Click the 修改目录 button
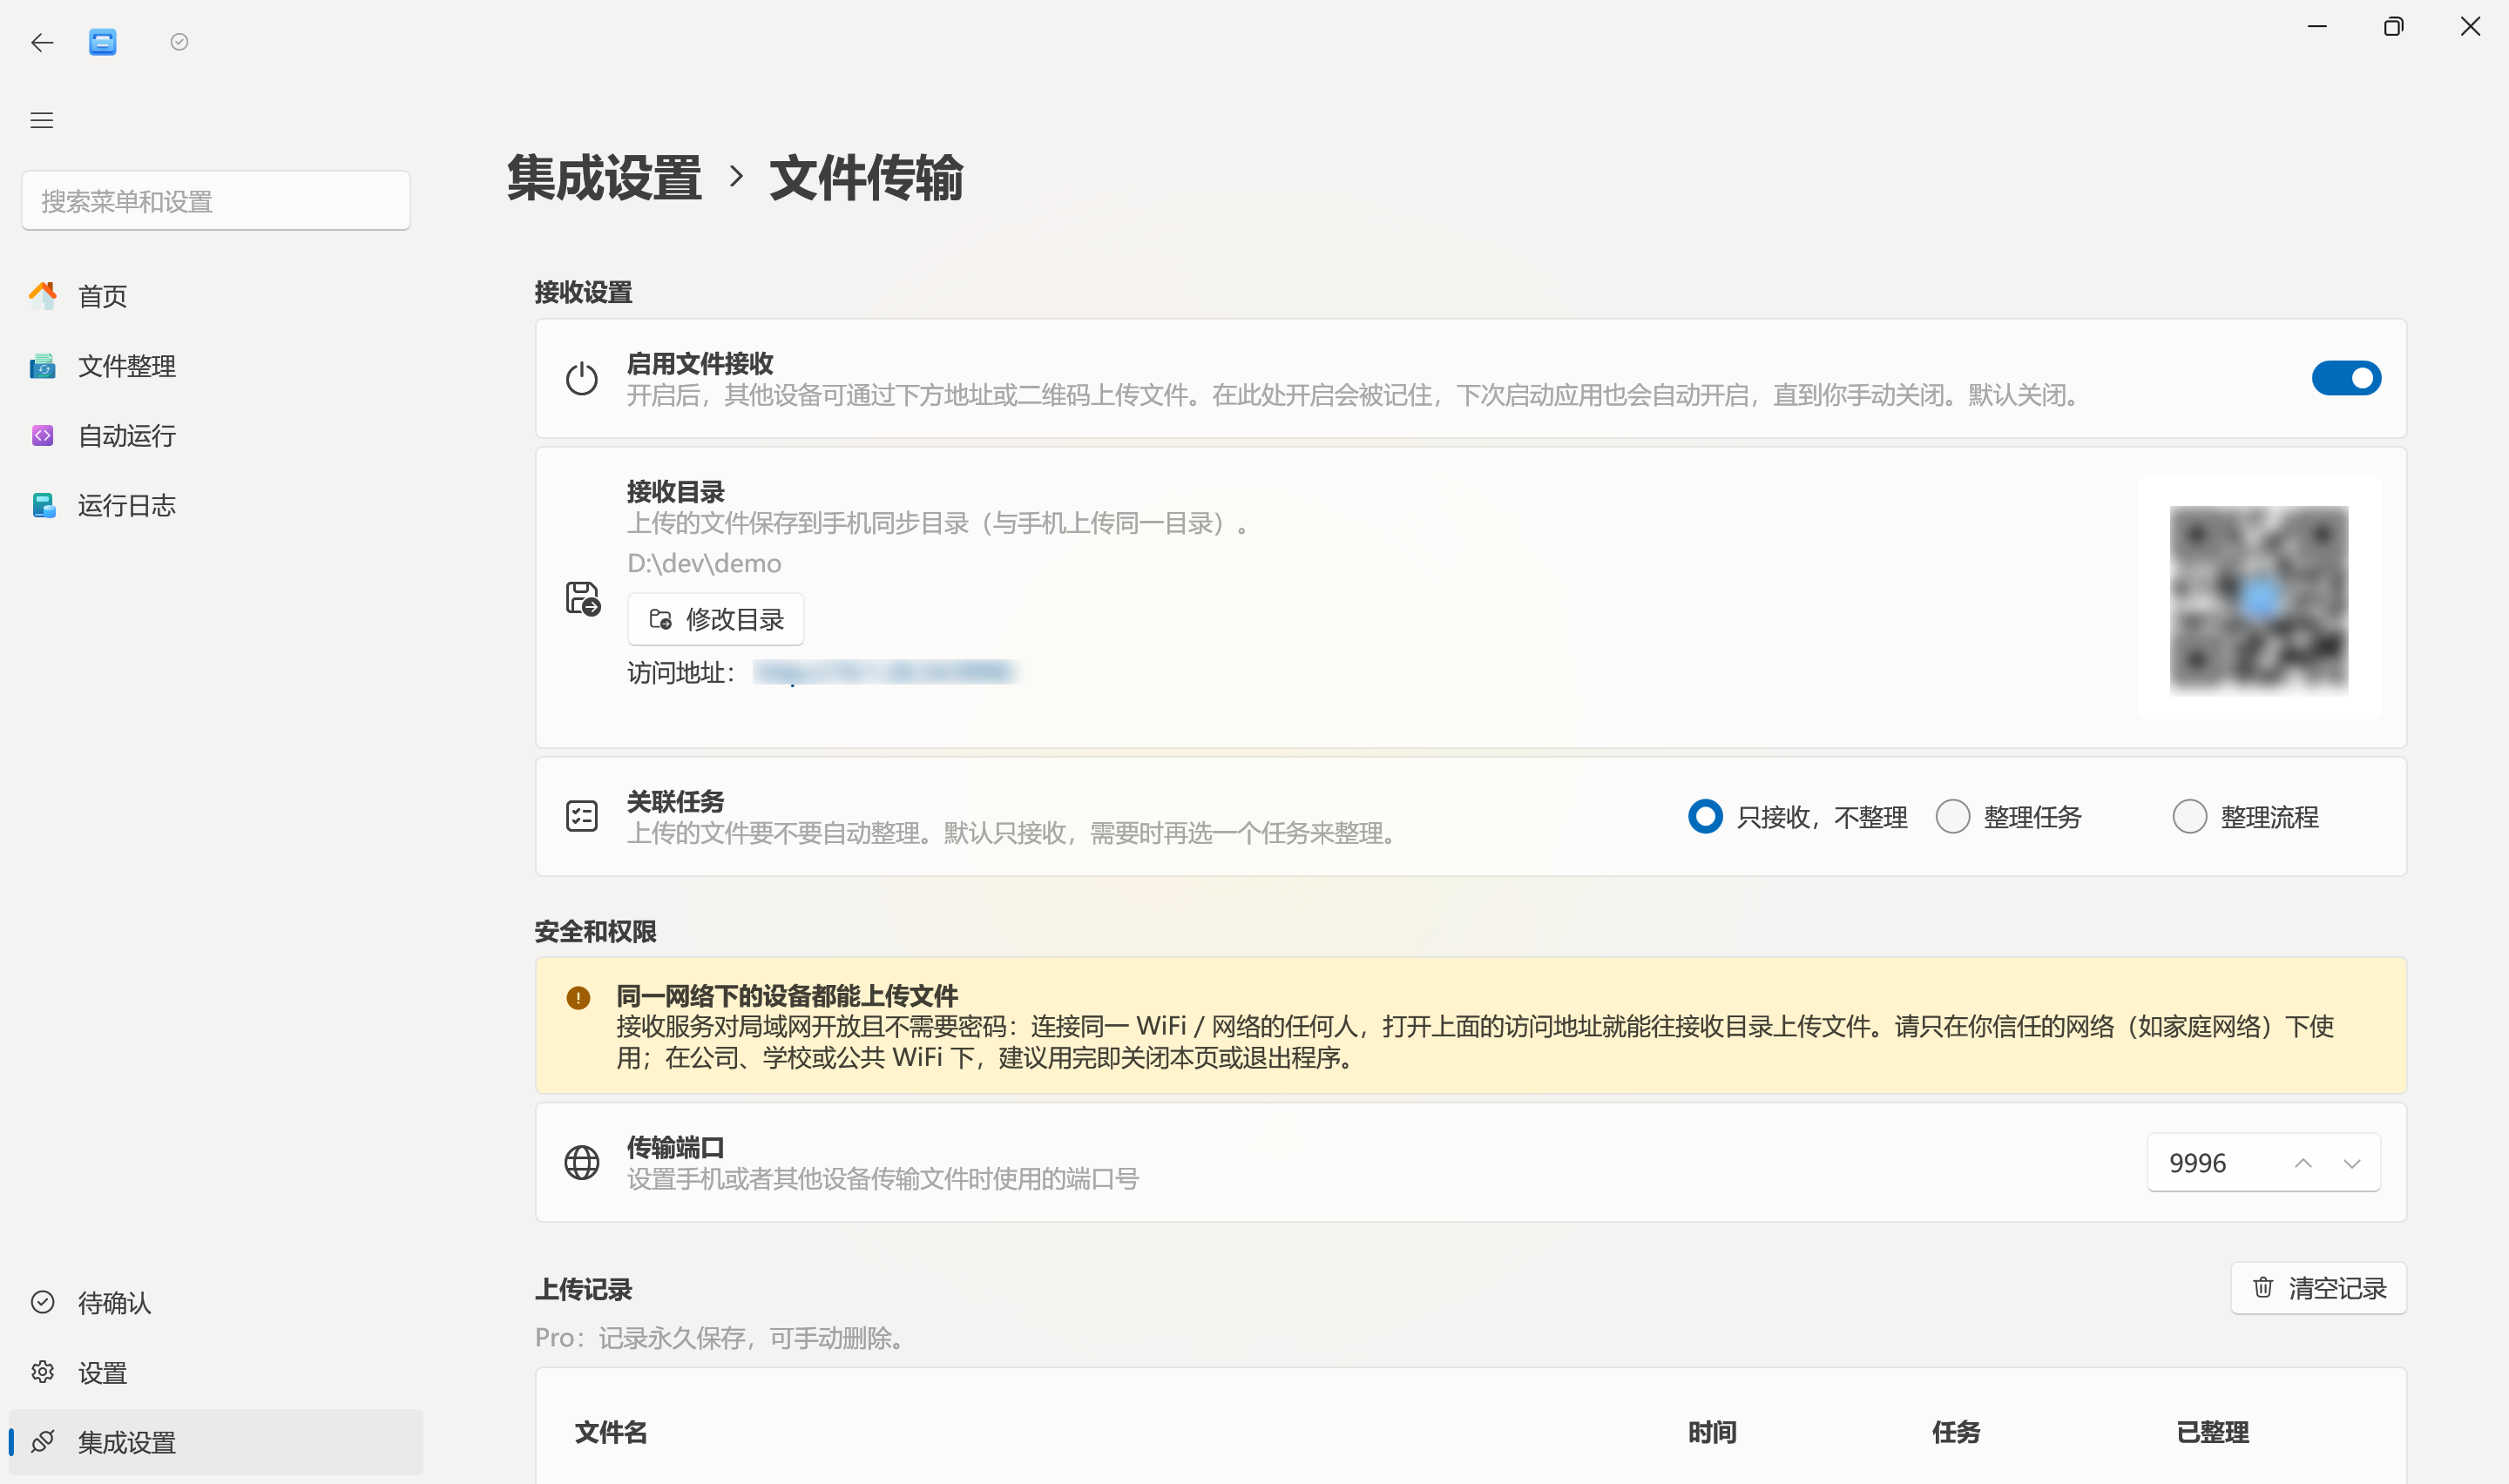This screenshot has height=1484, width=2509. (715, 619)
